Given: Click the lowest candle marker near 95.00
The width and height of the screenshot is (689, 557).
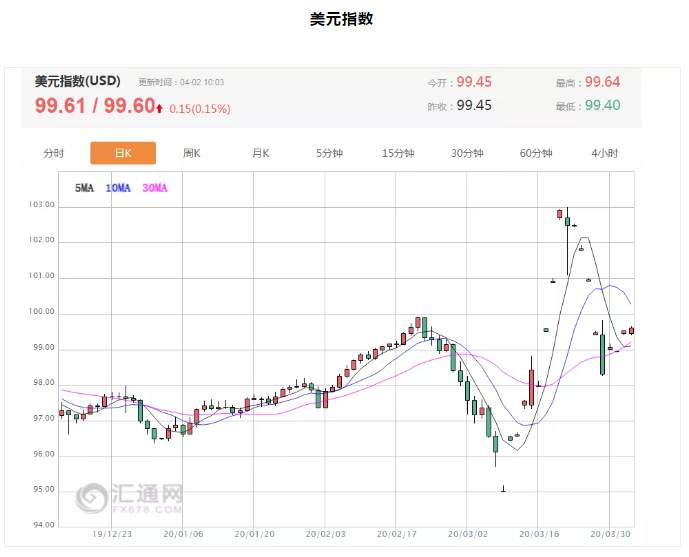Looking at the screenshot, I should [504, 488].
